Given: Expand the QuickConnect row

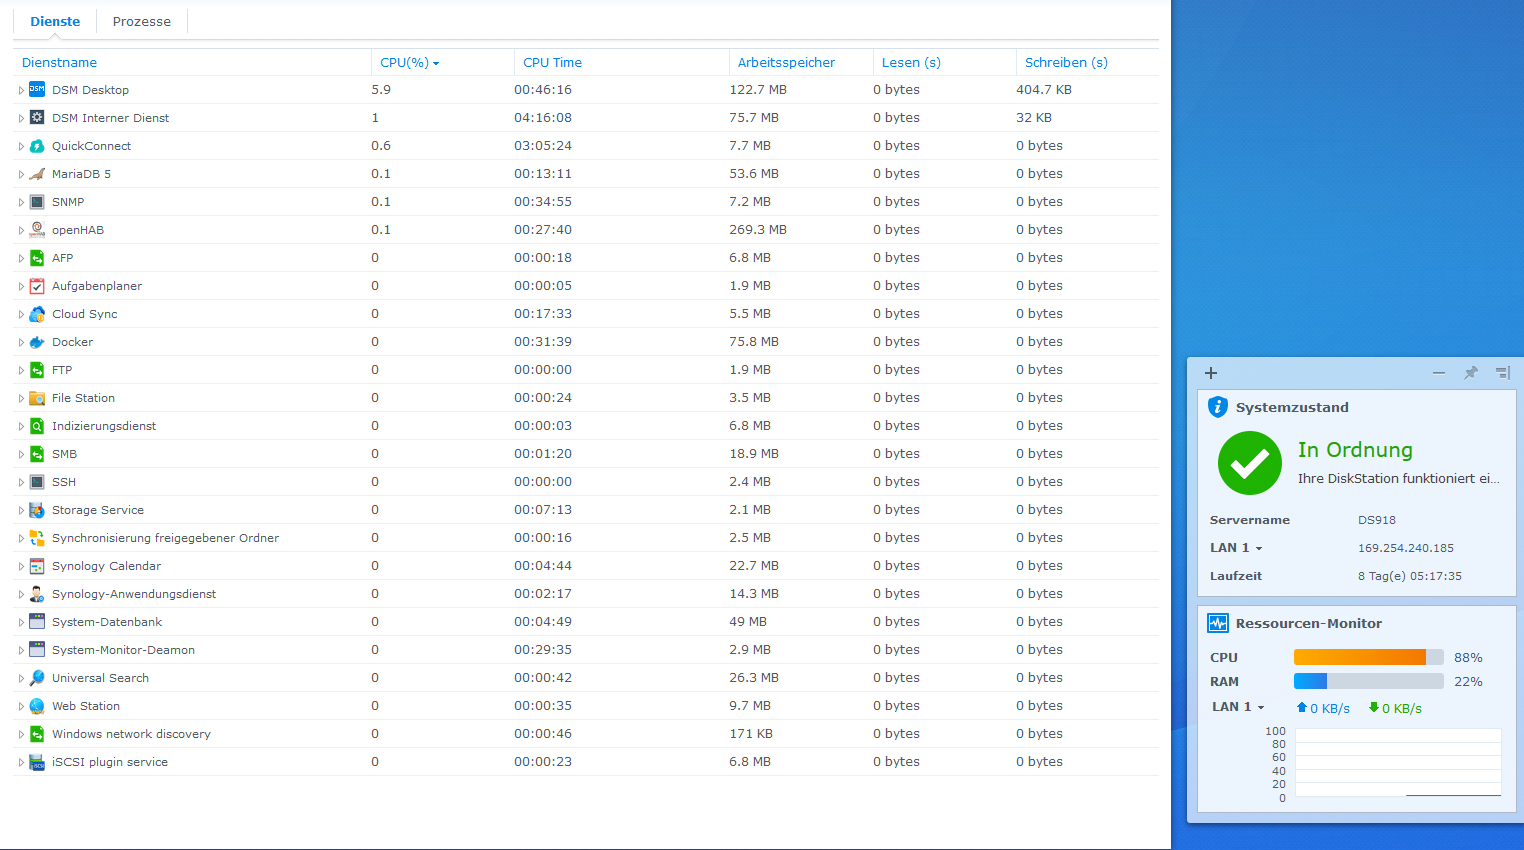Looking at the screenshot, I should click(x=21, y=146).
